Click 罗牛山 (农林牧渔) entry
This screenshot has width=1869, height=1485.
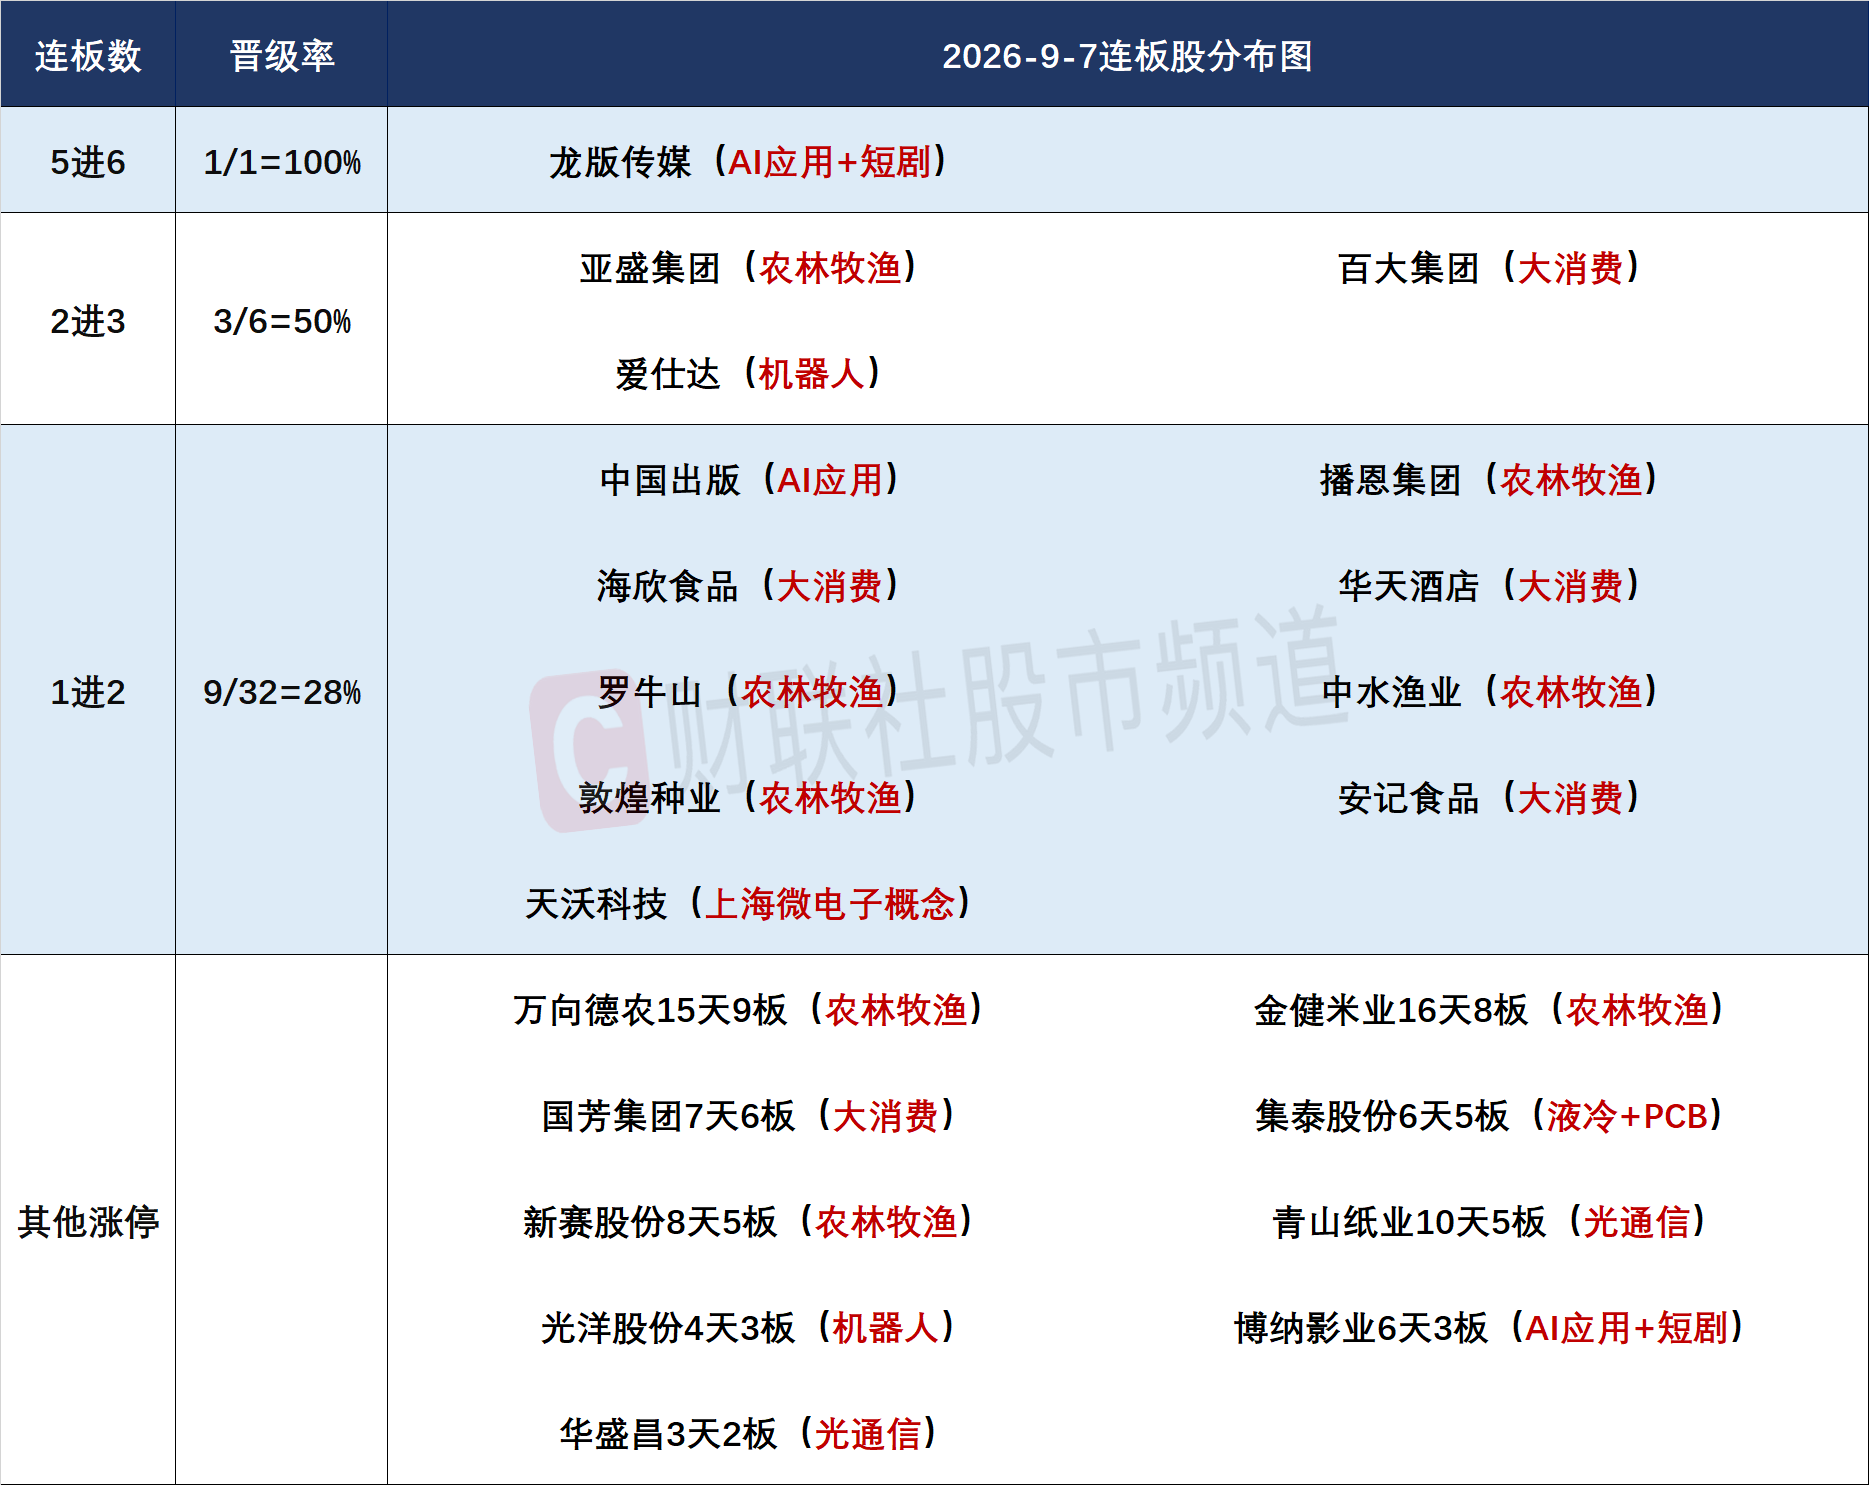pyautogui.click(x=747, y=691)
